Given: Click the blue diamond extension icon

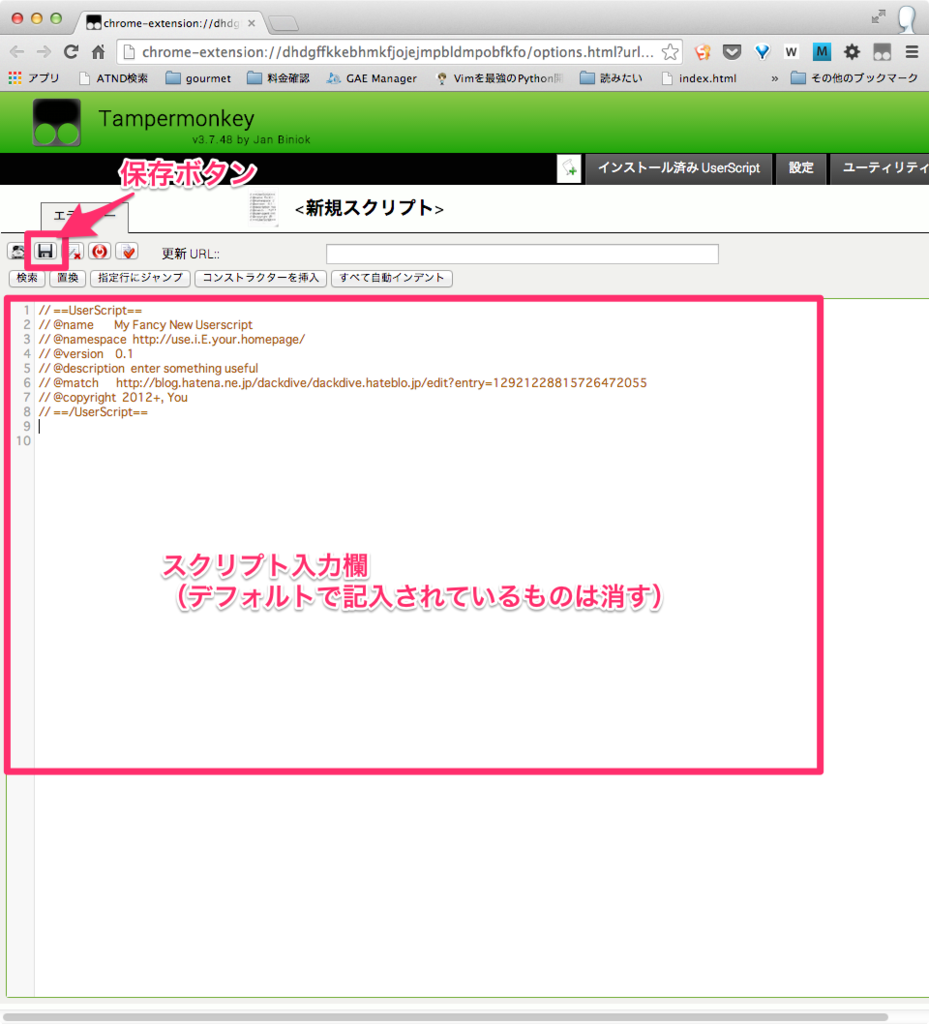Looking at the screenshot, I should [762, 52].
